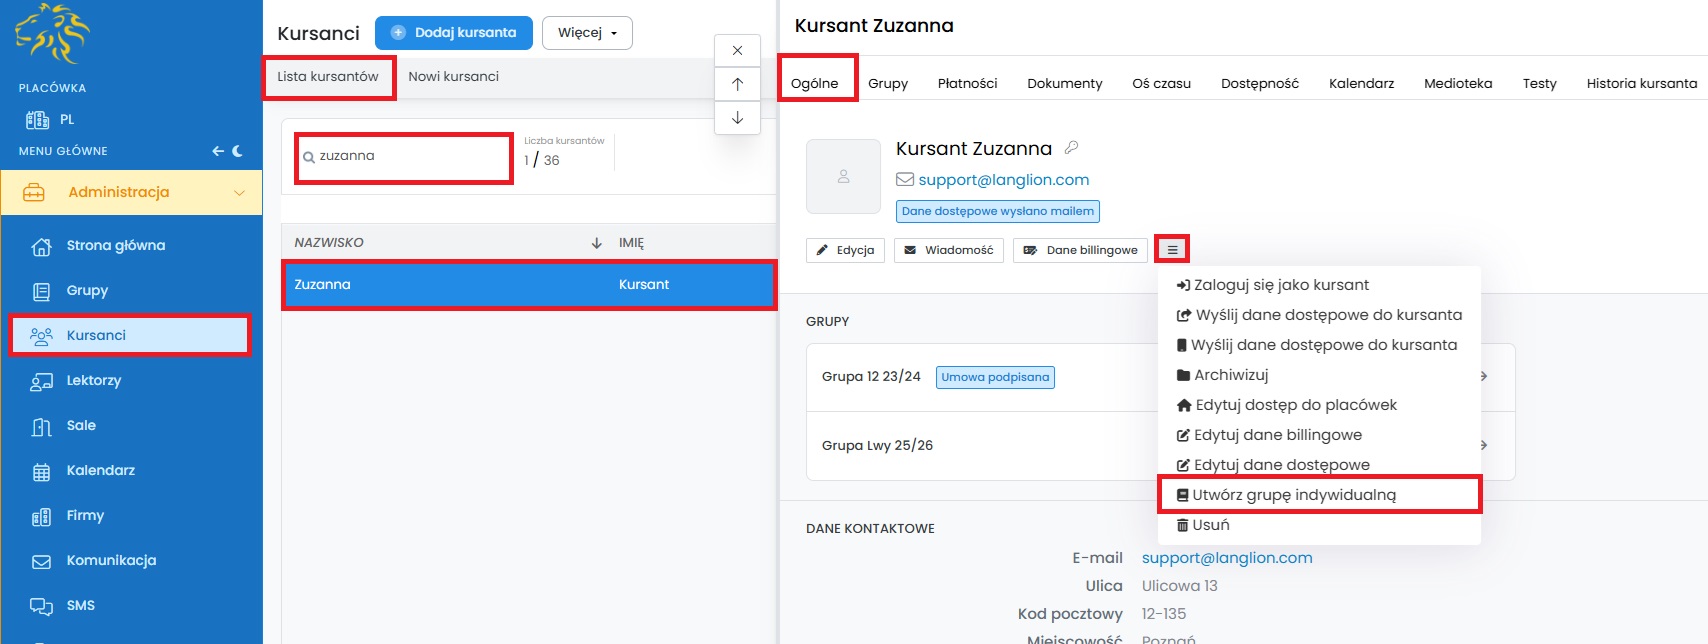Click the Dodaj kursanta button
This screenshot has width=1708, height=644.
[x=453, y=33]
